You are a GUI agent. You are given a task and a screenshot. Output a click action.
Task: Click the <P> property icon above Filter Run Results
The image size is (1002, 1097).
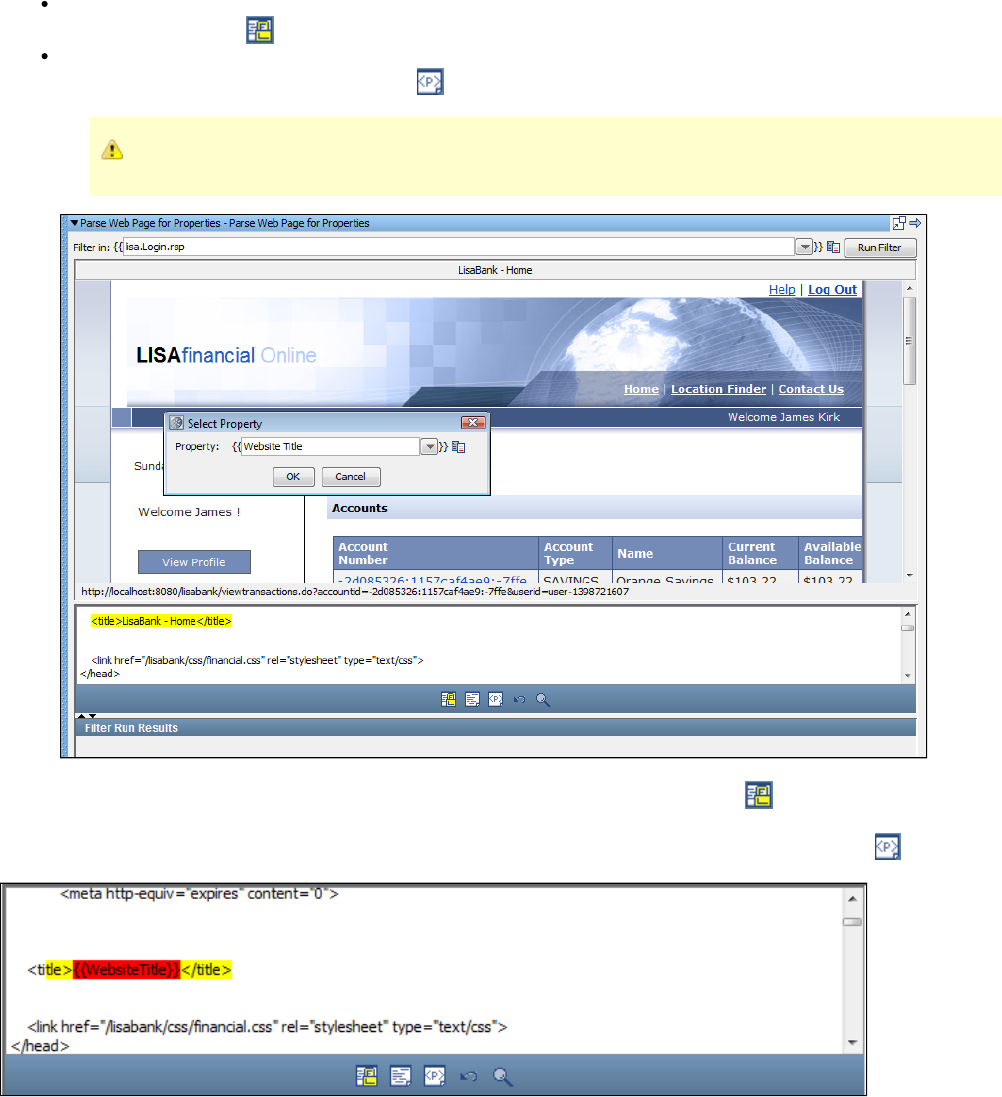click(495, 700)
